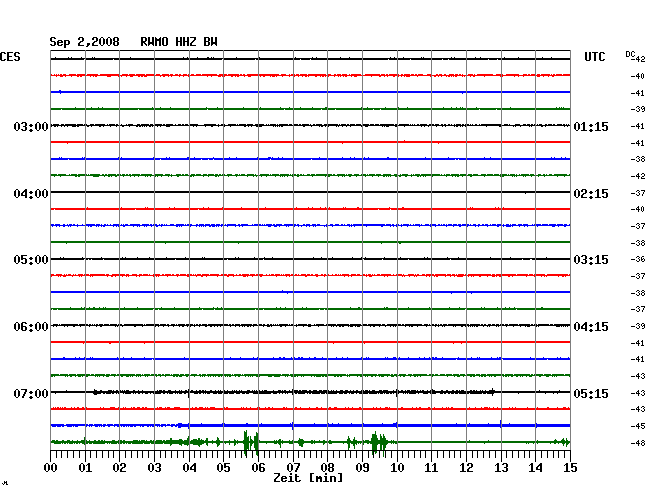Image resolution: width=650 pixels, height=494 pixels.
Task: Select the "13" minute axis label
Action: tap(501, 468)
